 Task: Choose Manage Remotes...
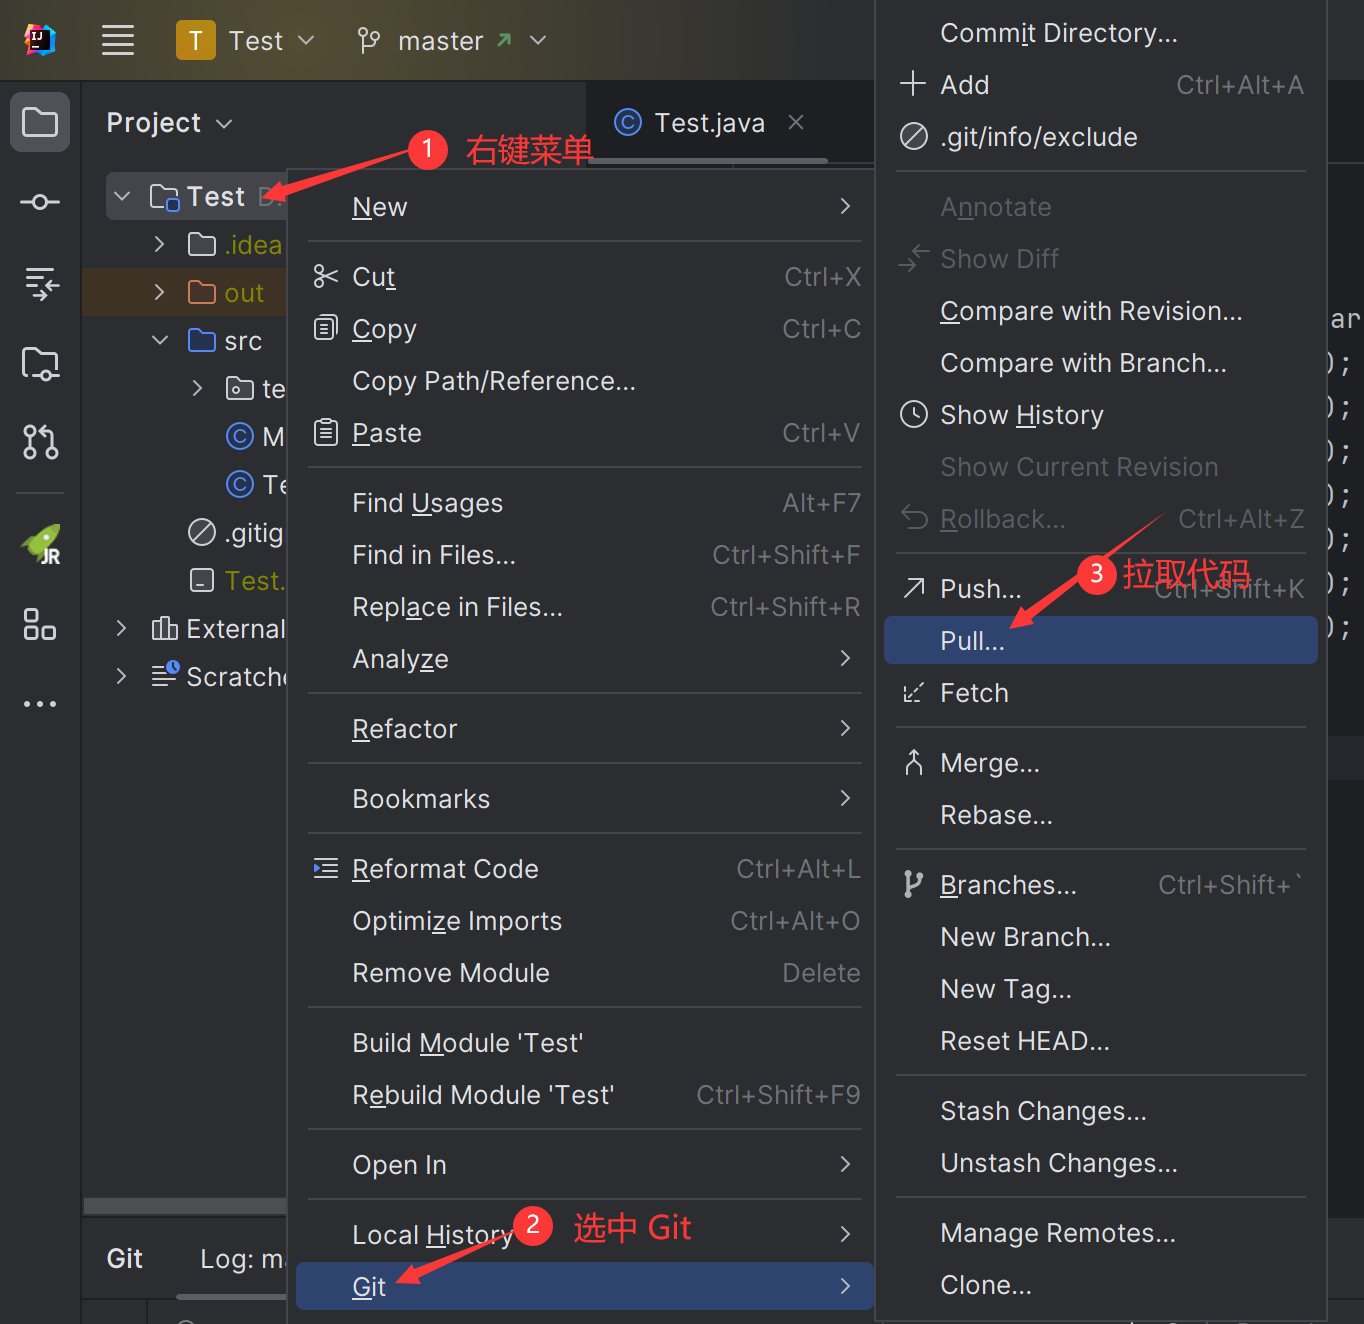[1101, 1232]
